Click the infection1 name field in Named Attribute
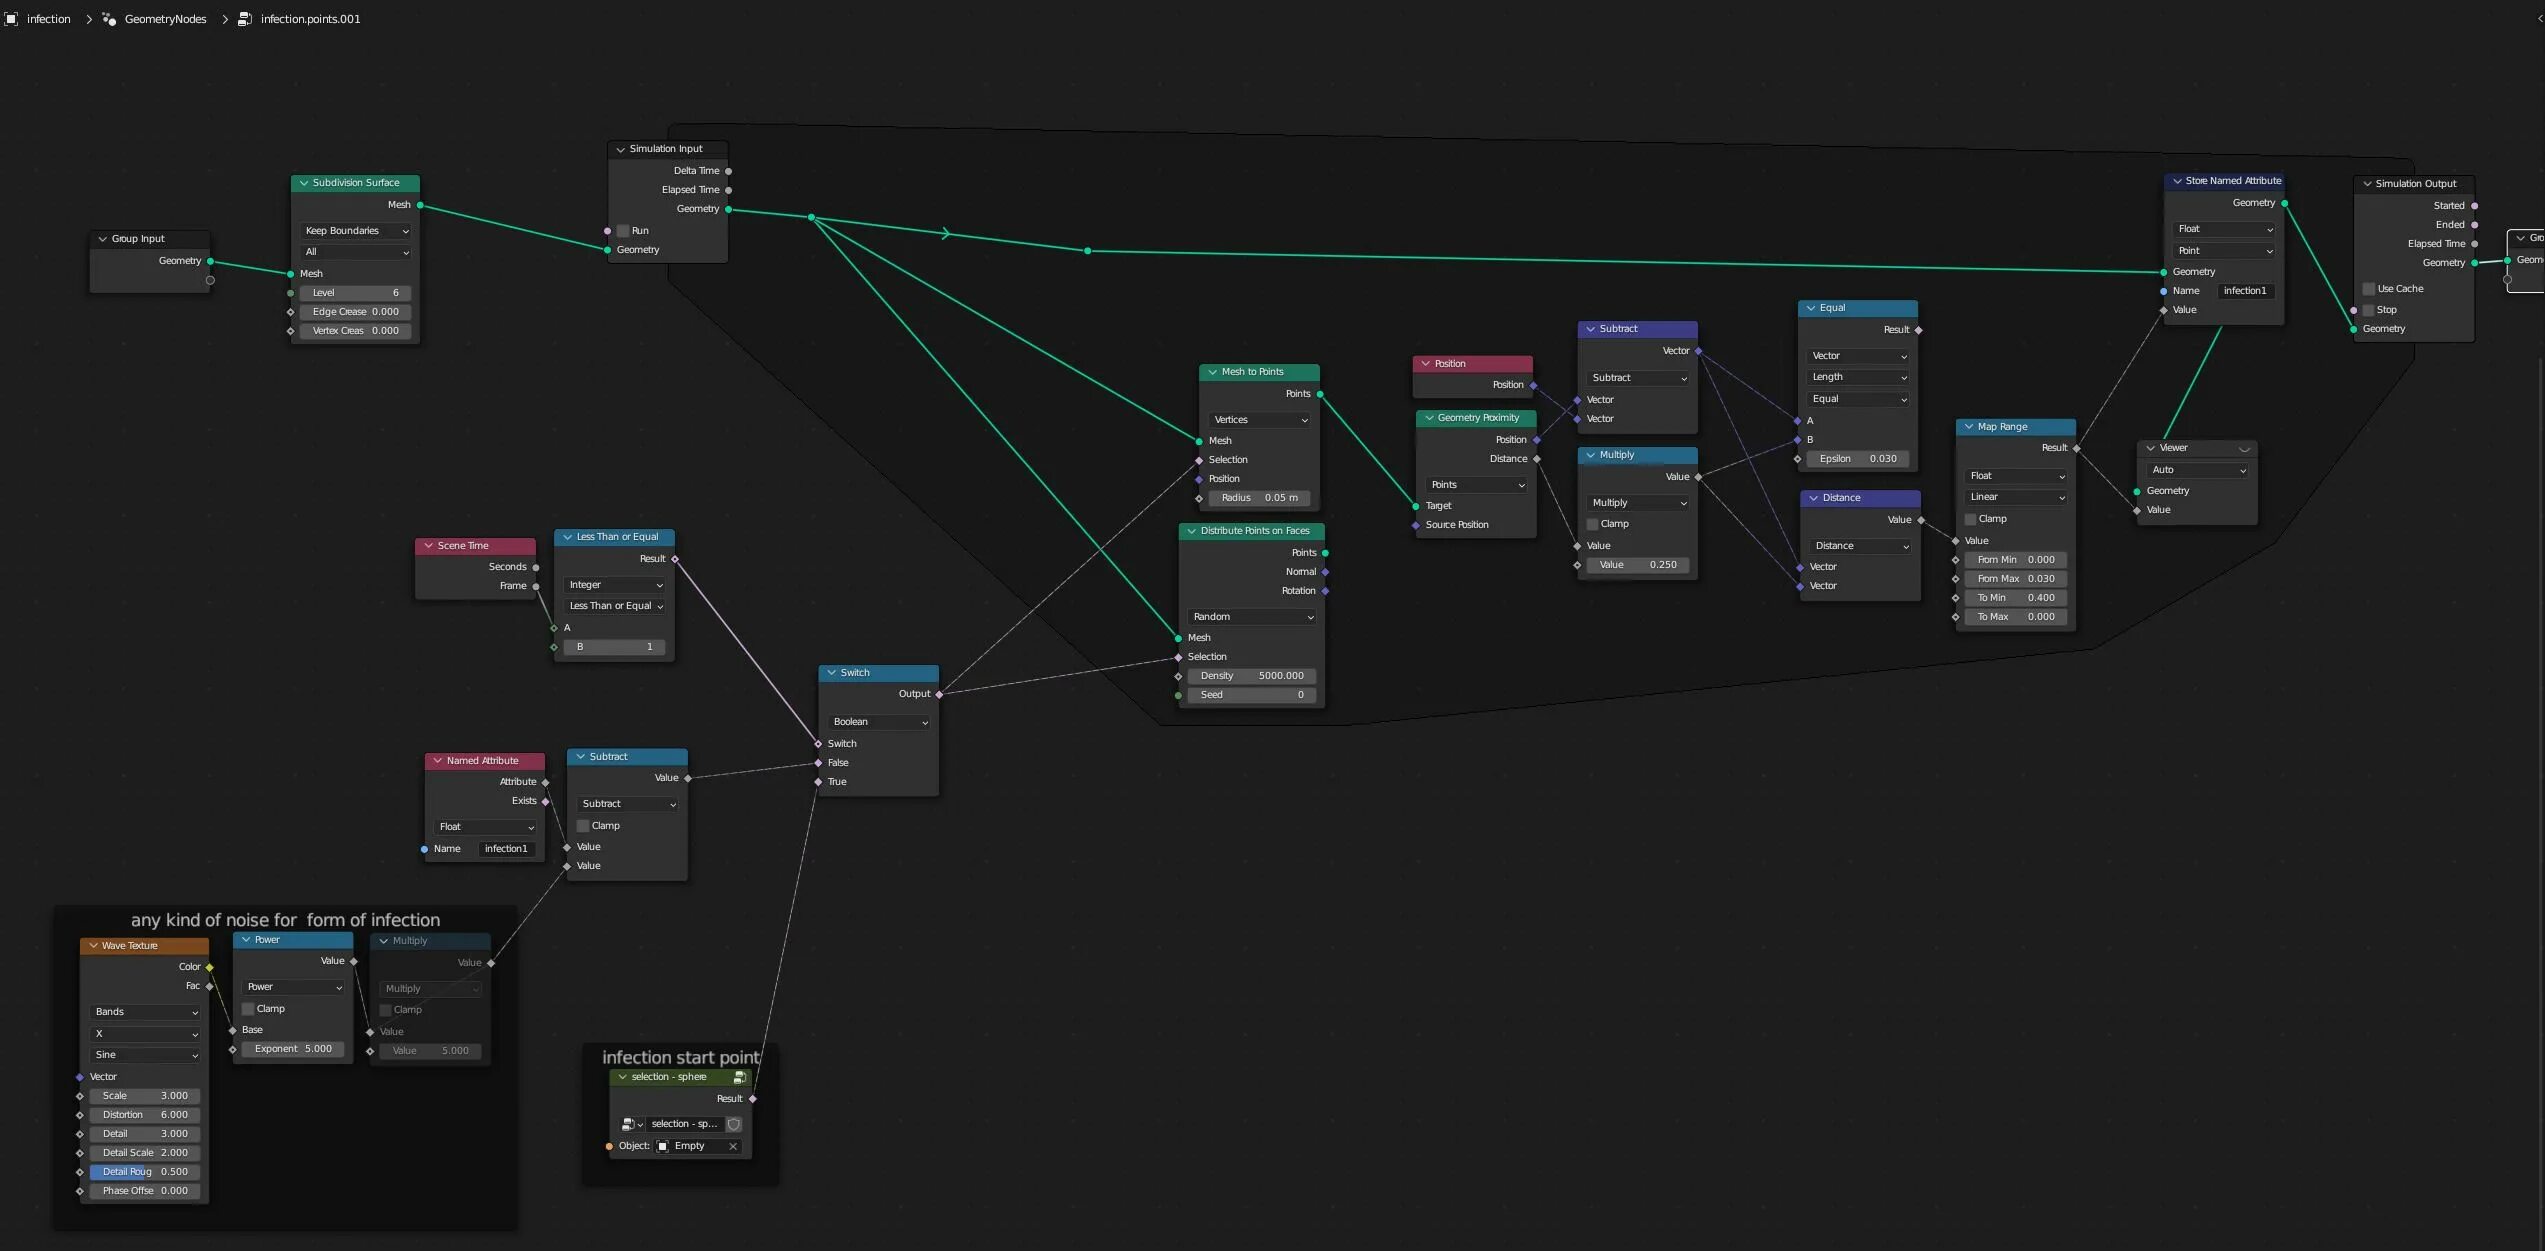 [x=506, y=849]
